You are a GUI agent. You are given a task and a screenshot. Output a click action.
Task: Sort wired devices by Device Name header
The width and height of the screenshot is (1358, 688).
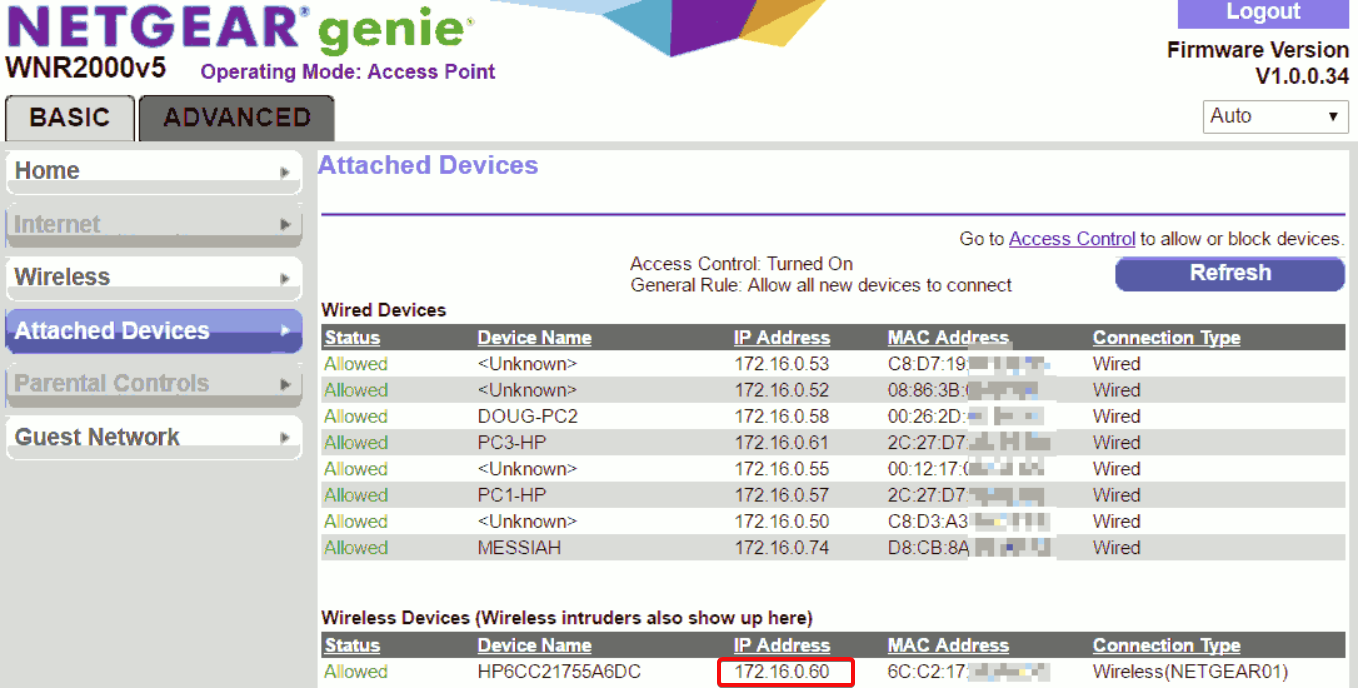tap(534, 338)
